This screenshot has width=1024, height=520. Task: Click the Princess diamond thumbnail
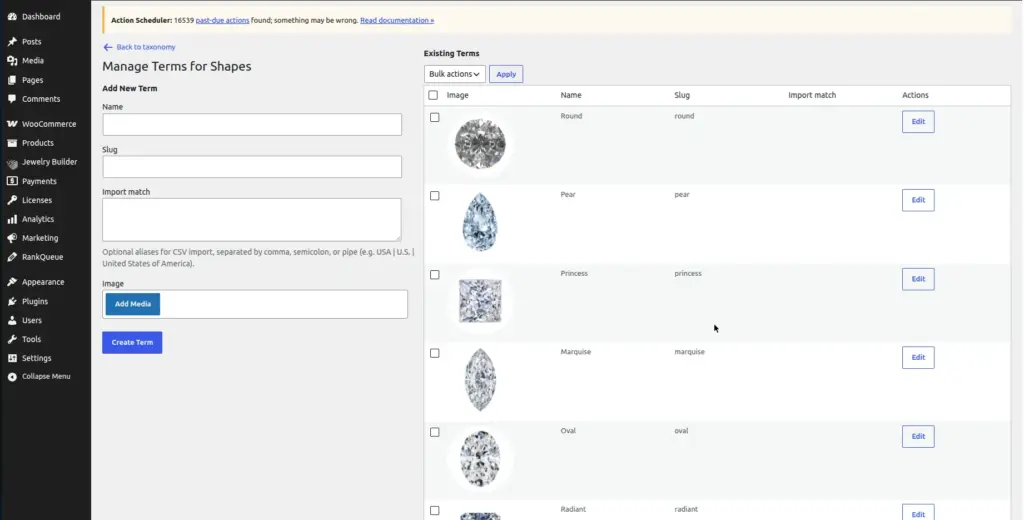[480, 301]
